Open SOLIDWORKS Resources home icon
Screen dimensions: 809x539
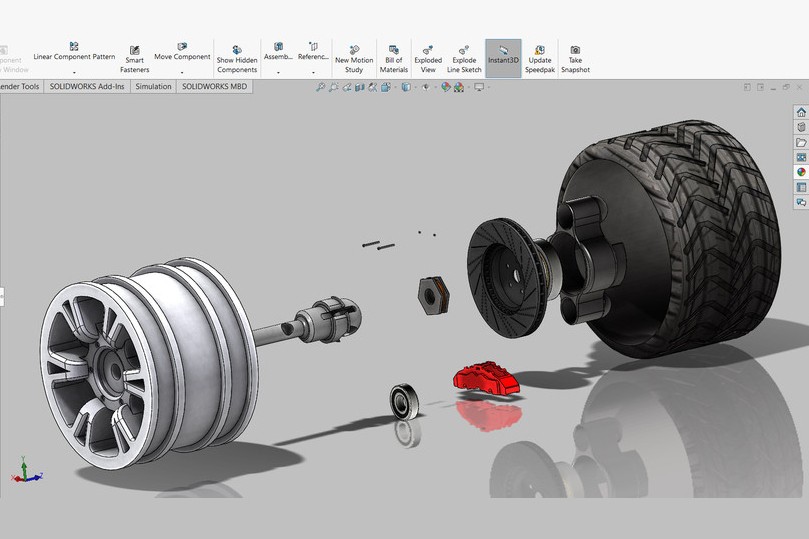coord(801,112)
